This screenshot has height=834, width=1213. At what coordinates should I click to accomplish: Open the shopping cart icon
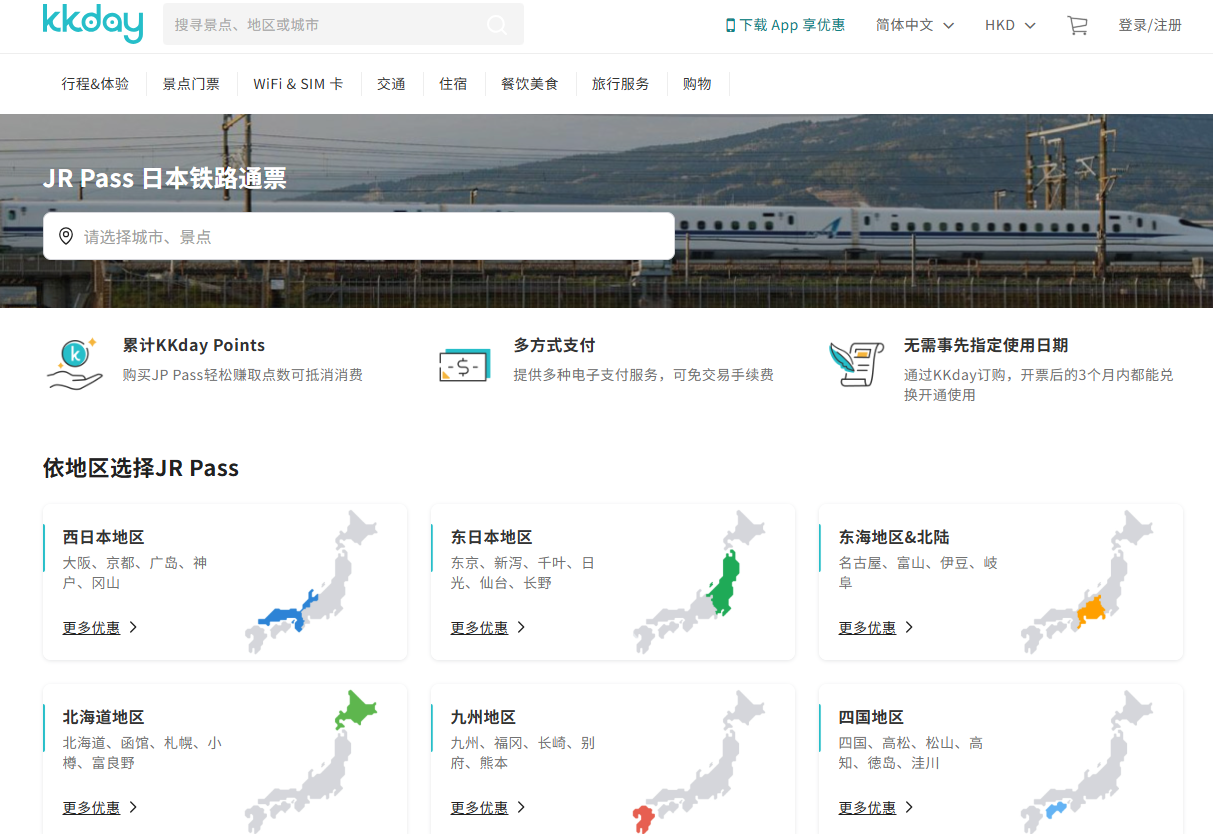pos(1077,26)
